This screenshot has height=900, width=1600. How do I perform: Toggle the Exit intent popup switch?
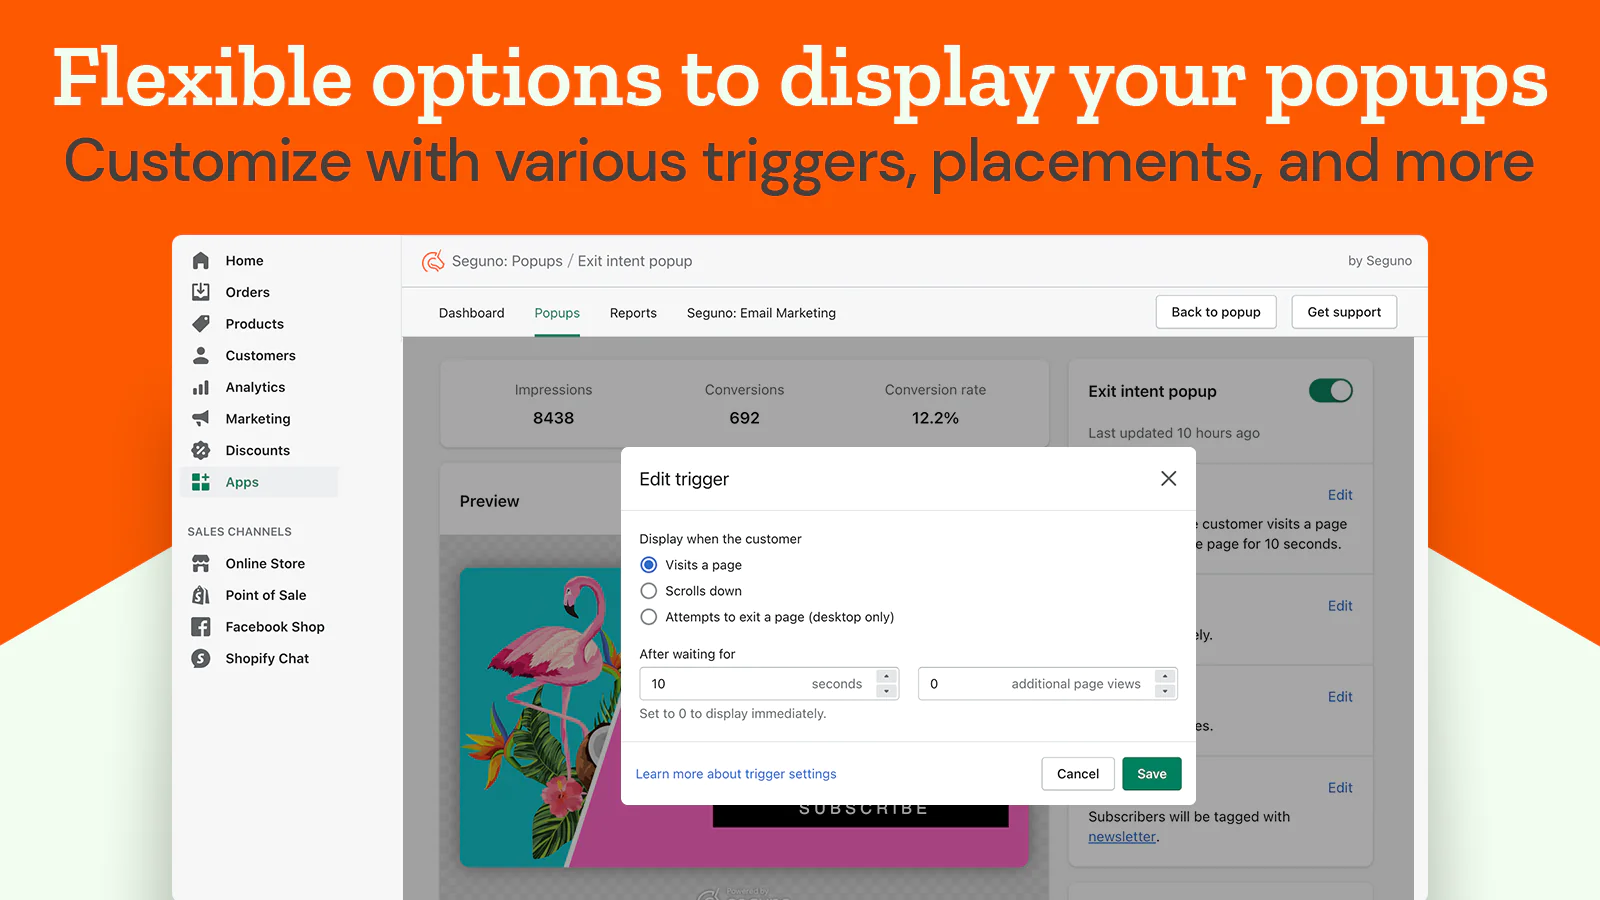coord(1331,391)
